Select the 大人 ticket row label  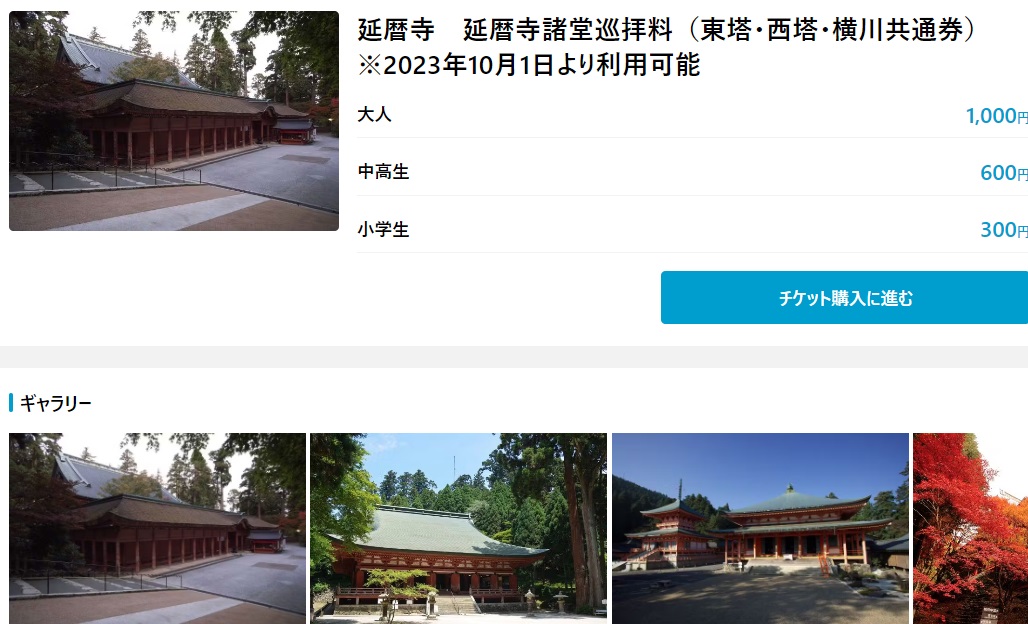click(x=374, y=115)
